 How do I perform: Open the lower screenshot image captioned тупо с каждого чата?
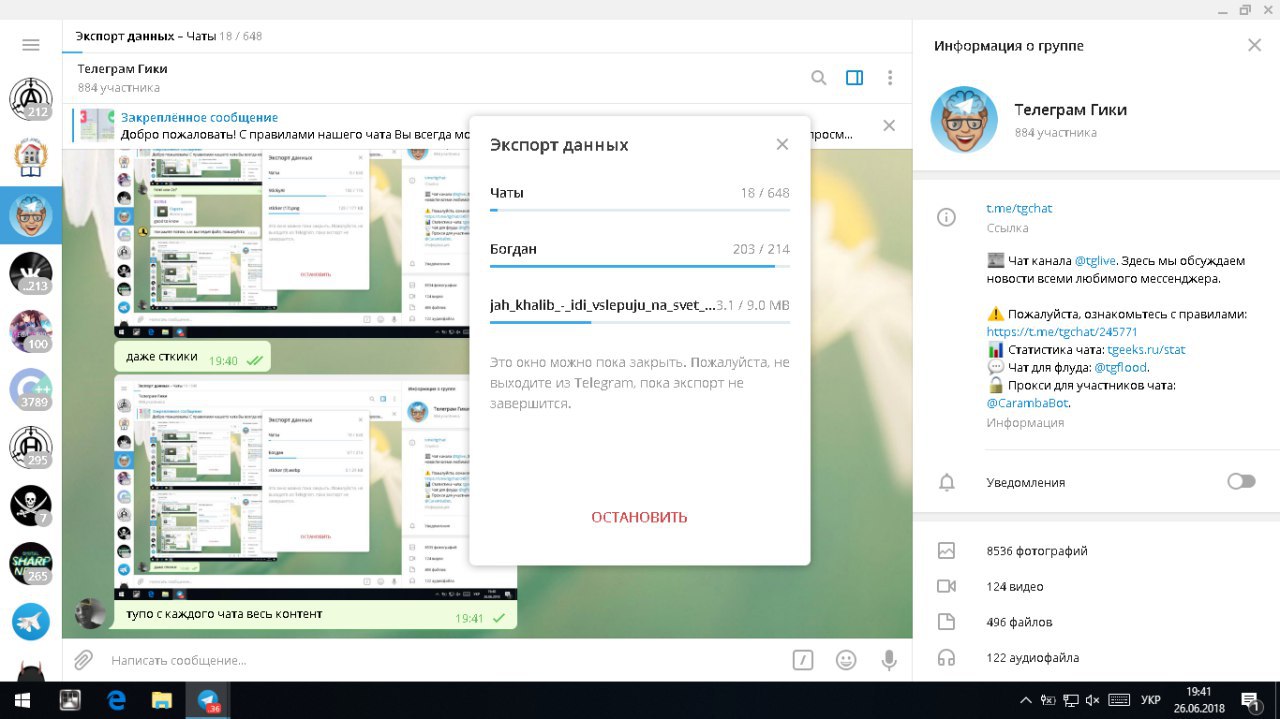[x=315, y=487]
